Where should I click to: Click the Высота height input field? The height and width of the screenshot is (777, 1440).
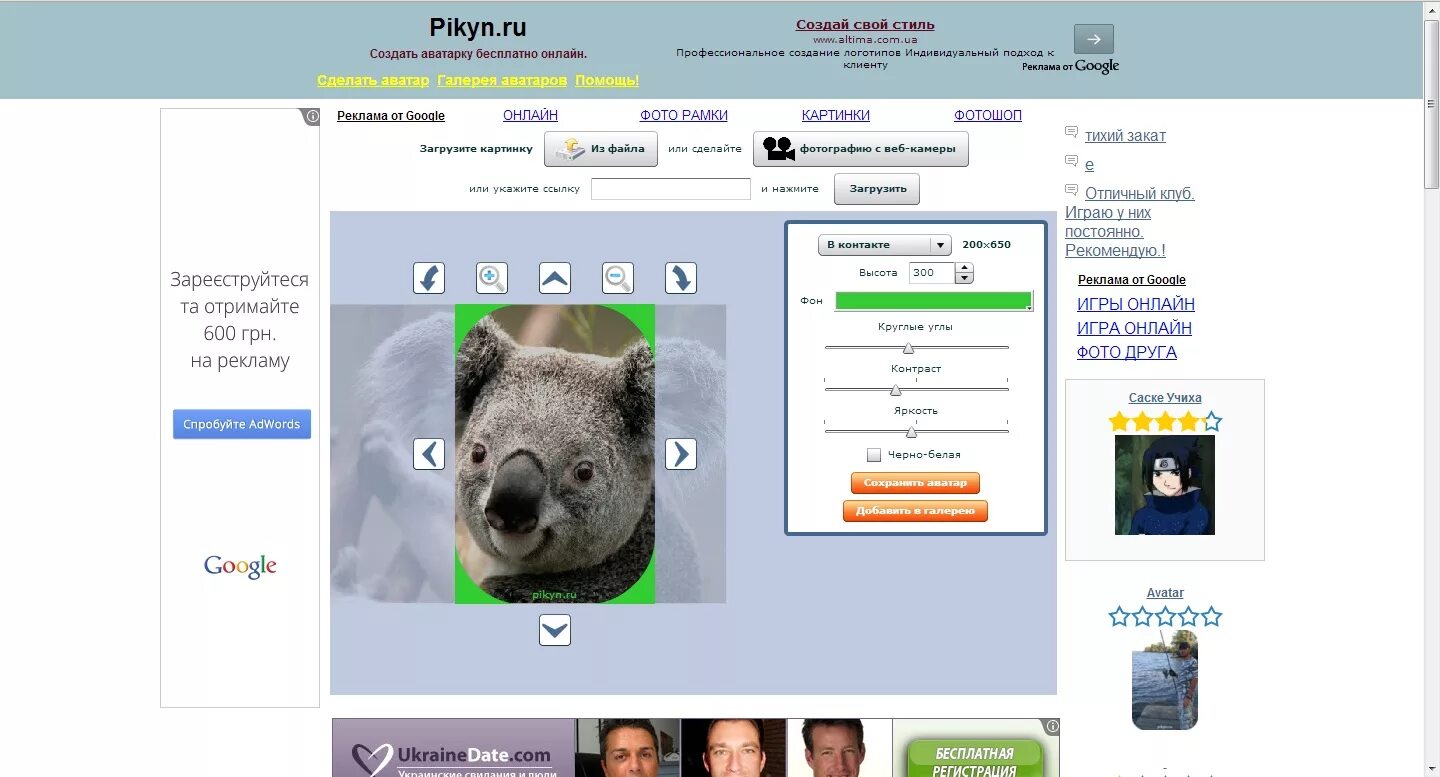(x=932, y=273)
